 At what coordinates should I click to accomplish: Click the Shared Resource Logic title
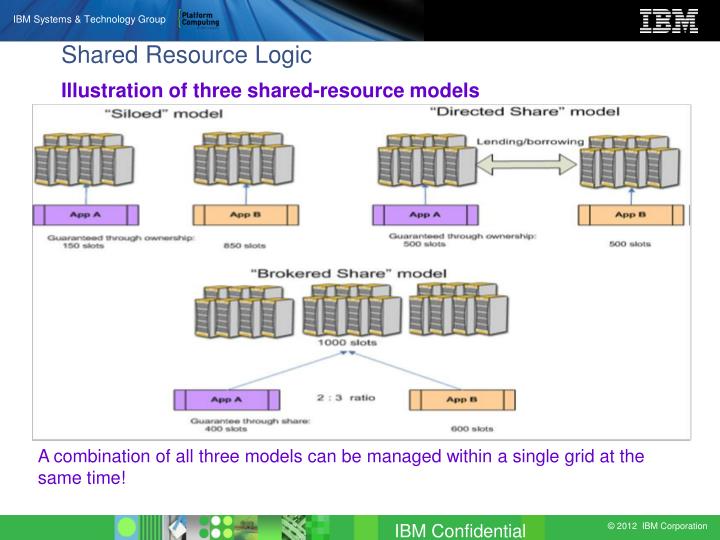(186, 55)
